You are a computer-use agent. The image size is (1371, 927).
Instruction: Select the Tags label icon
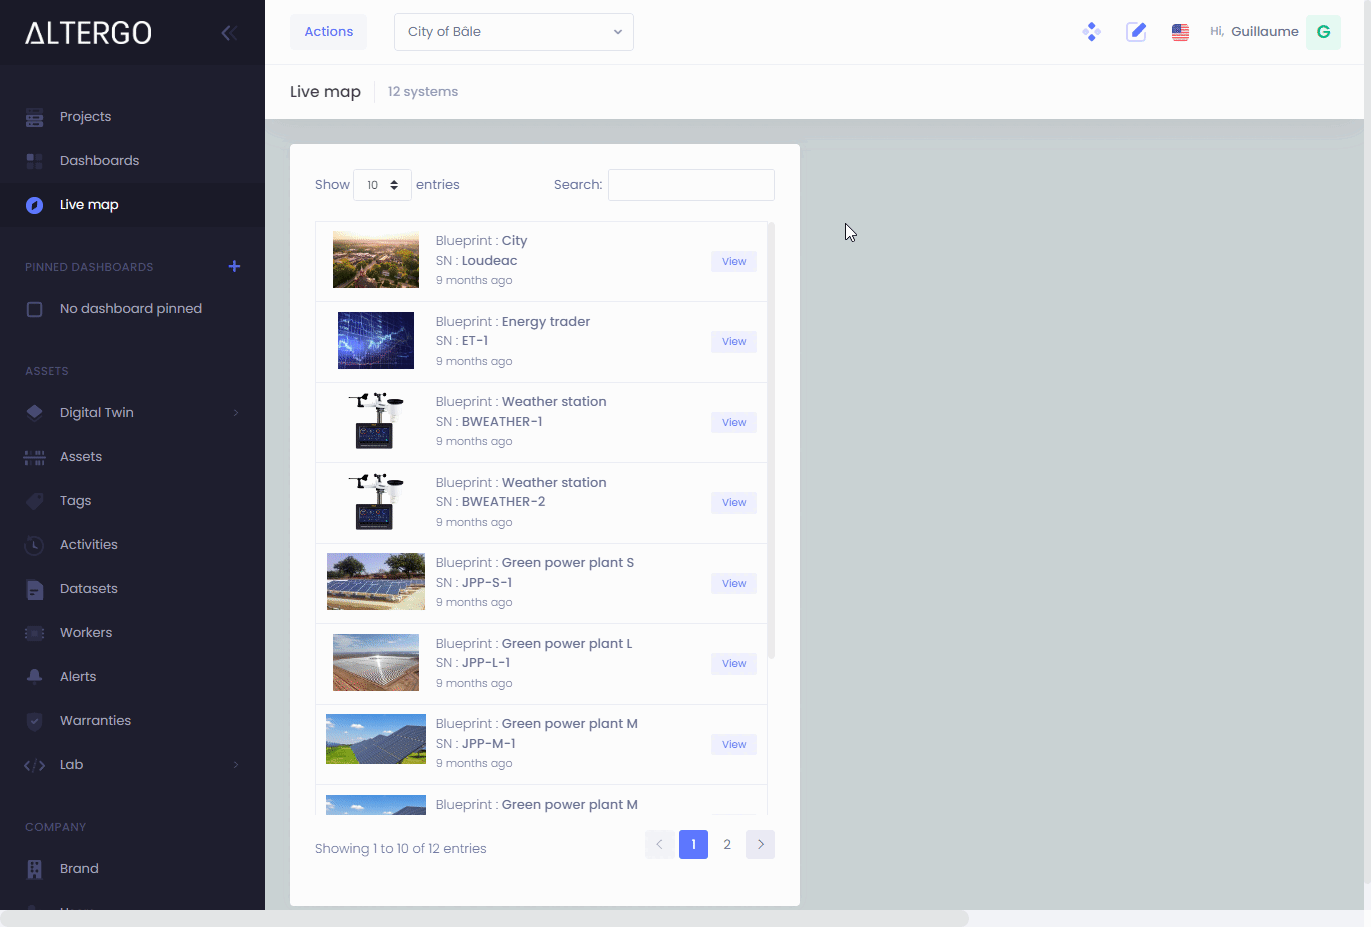tap(34, 500)
